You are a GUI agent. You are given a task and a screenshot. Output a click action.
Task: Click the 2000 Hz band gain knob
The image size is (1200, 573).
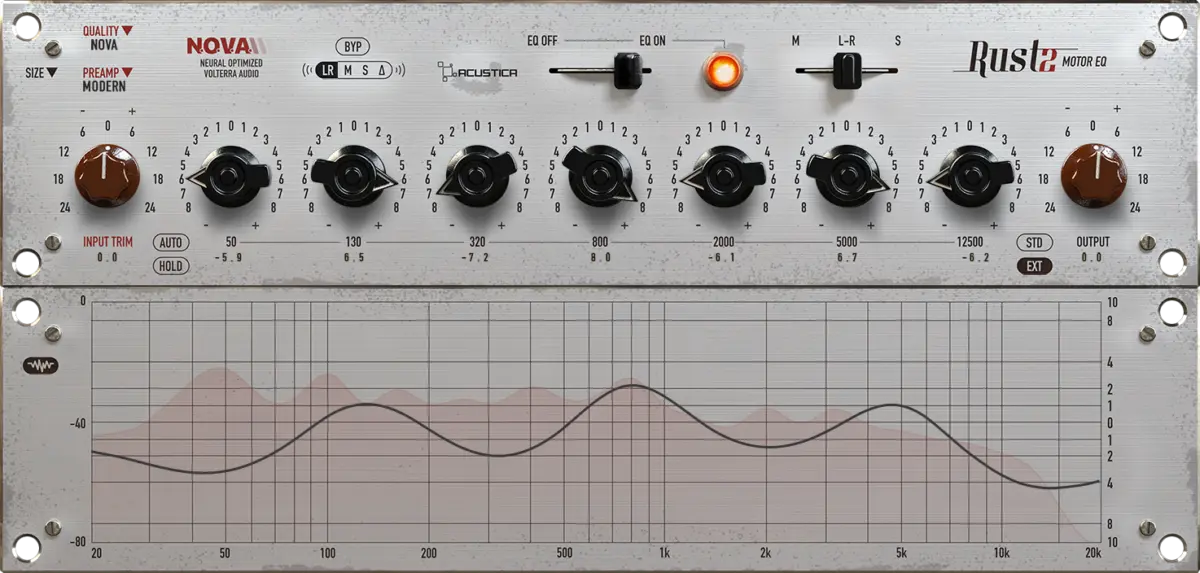pyautogui.click(x=723, y=177)
